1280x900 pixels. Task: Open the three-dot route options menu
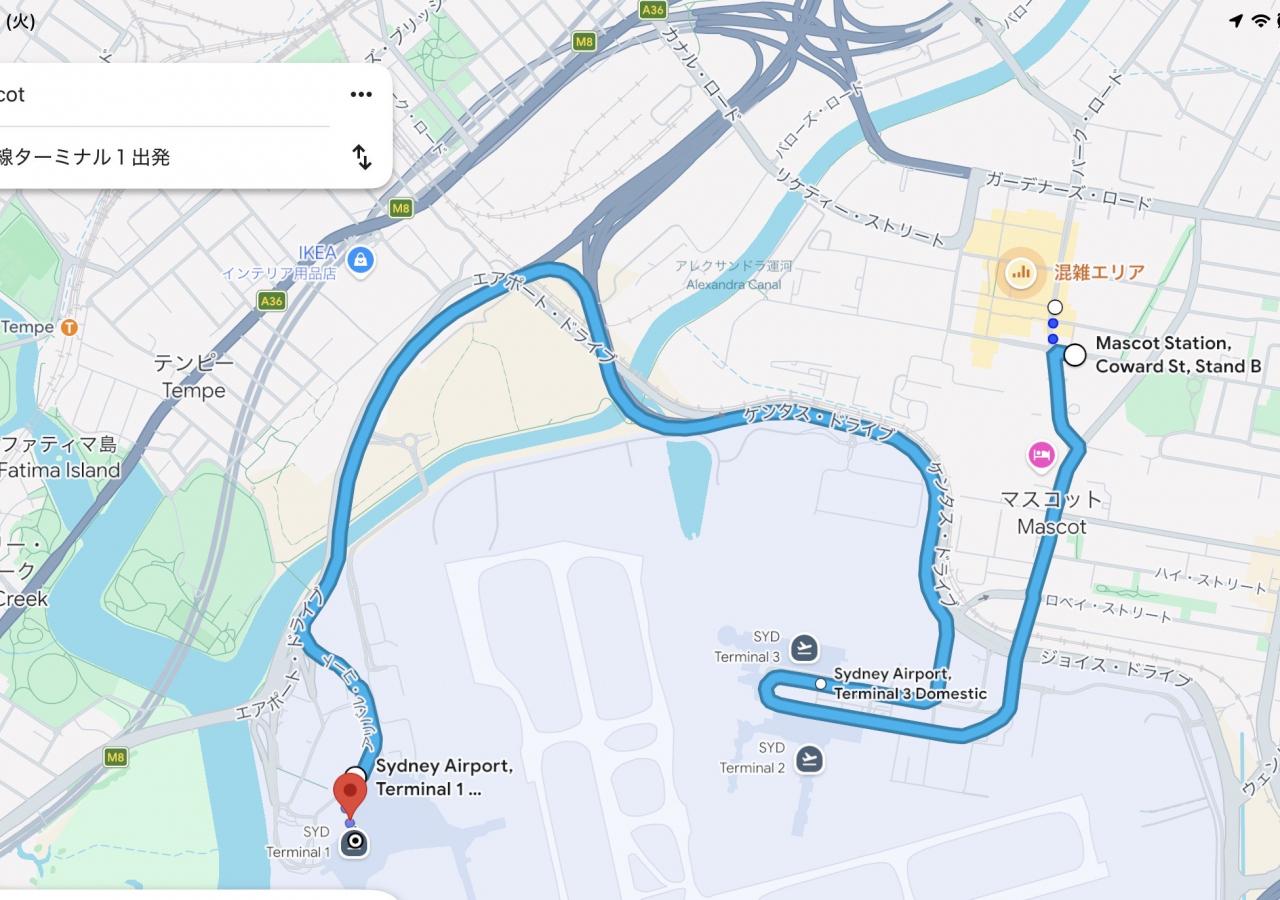click(361, 95)
